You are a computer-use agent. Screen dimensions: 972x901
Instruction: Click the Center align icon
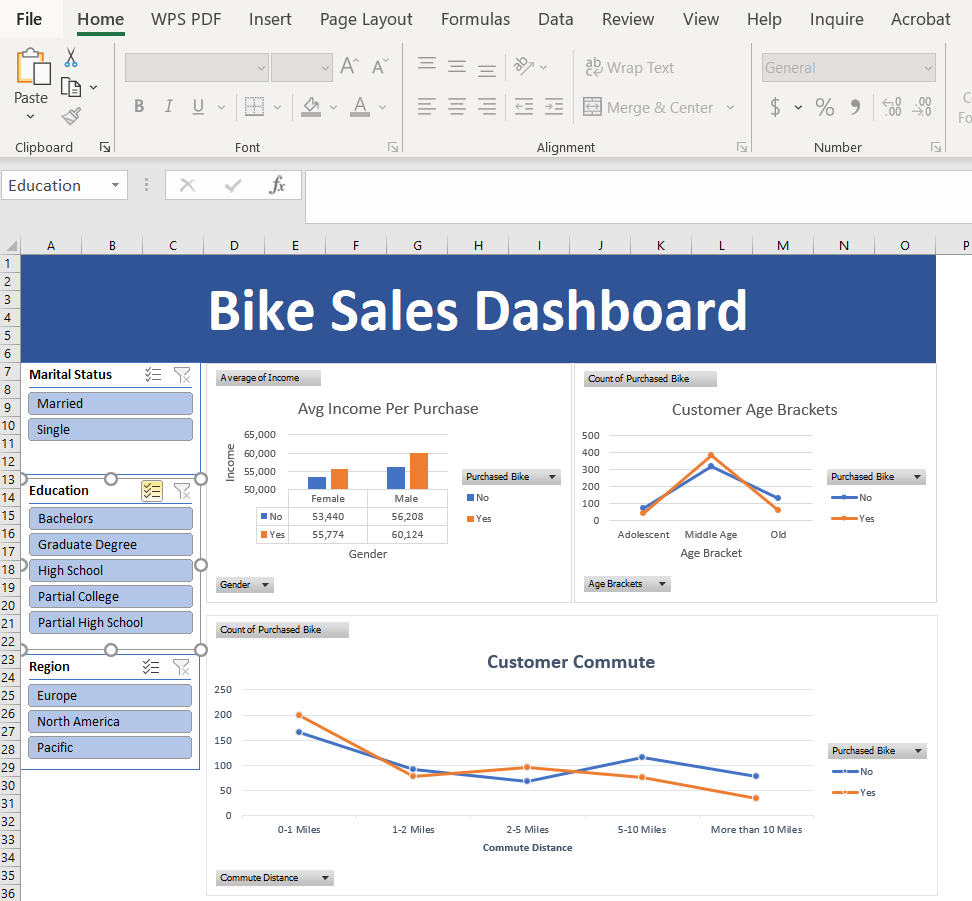457,107
